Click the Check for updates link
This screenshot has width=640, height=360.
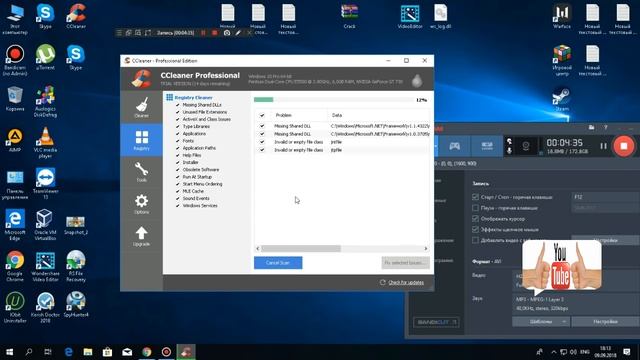click(x=406, y=282)
